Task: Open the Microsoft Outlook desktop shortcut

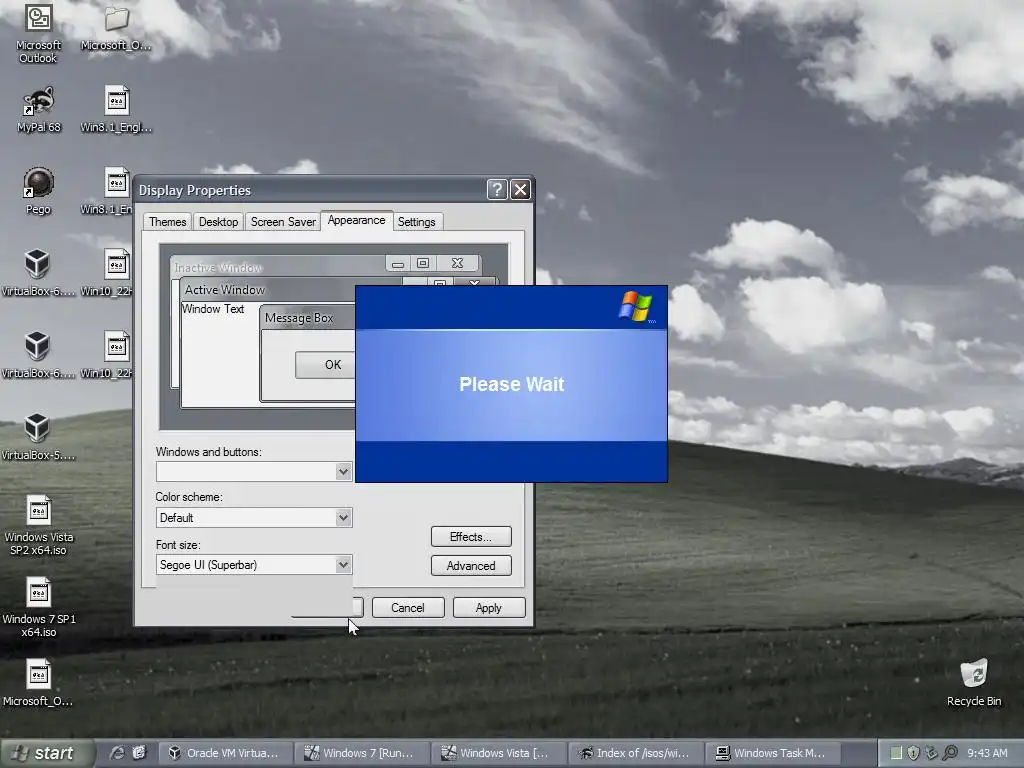Action: 39,33
